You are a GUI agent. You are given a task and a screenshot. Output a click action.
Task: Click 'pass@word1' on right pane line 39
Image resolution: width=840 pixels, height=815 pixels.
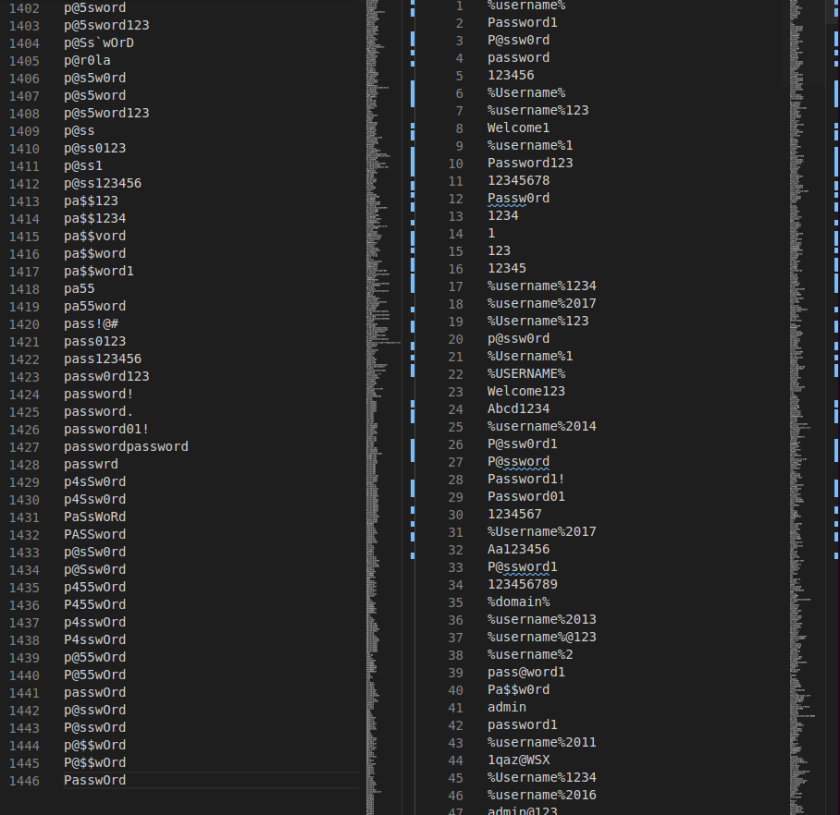point(526,673)
